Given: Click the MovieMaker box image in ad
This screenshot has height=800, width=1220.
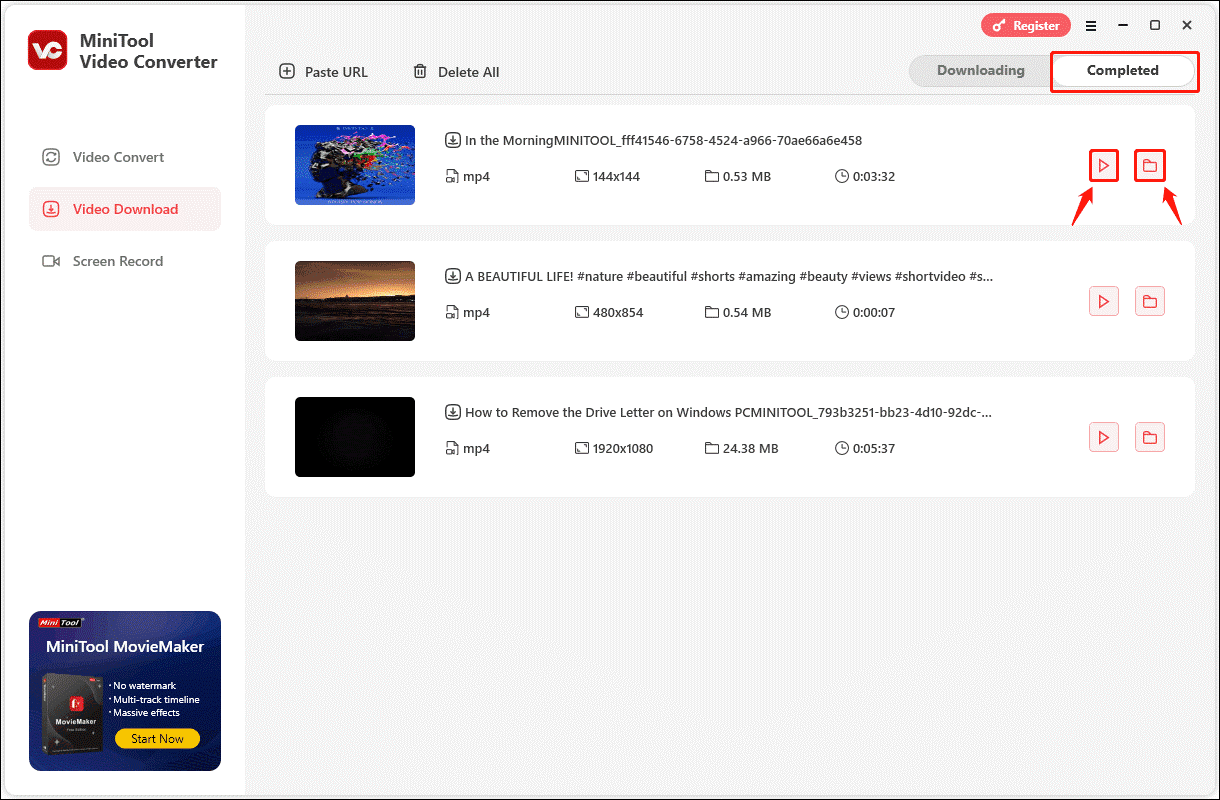Looking at the screenshot, I should tap(75, 713).
